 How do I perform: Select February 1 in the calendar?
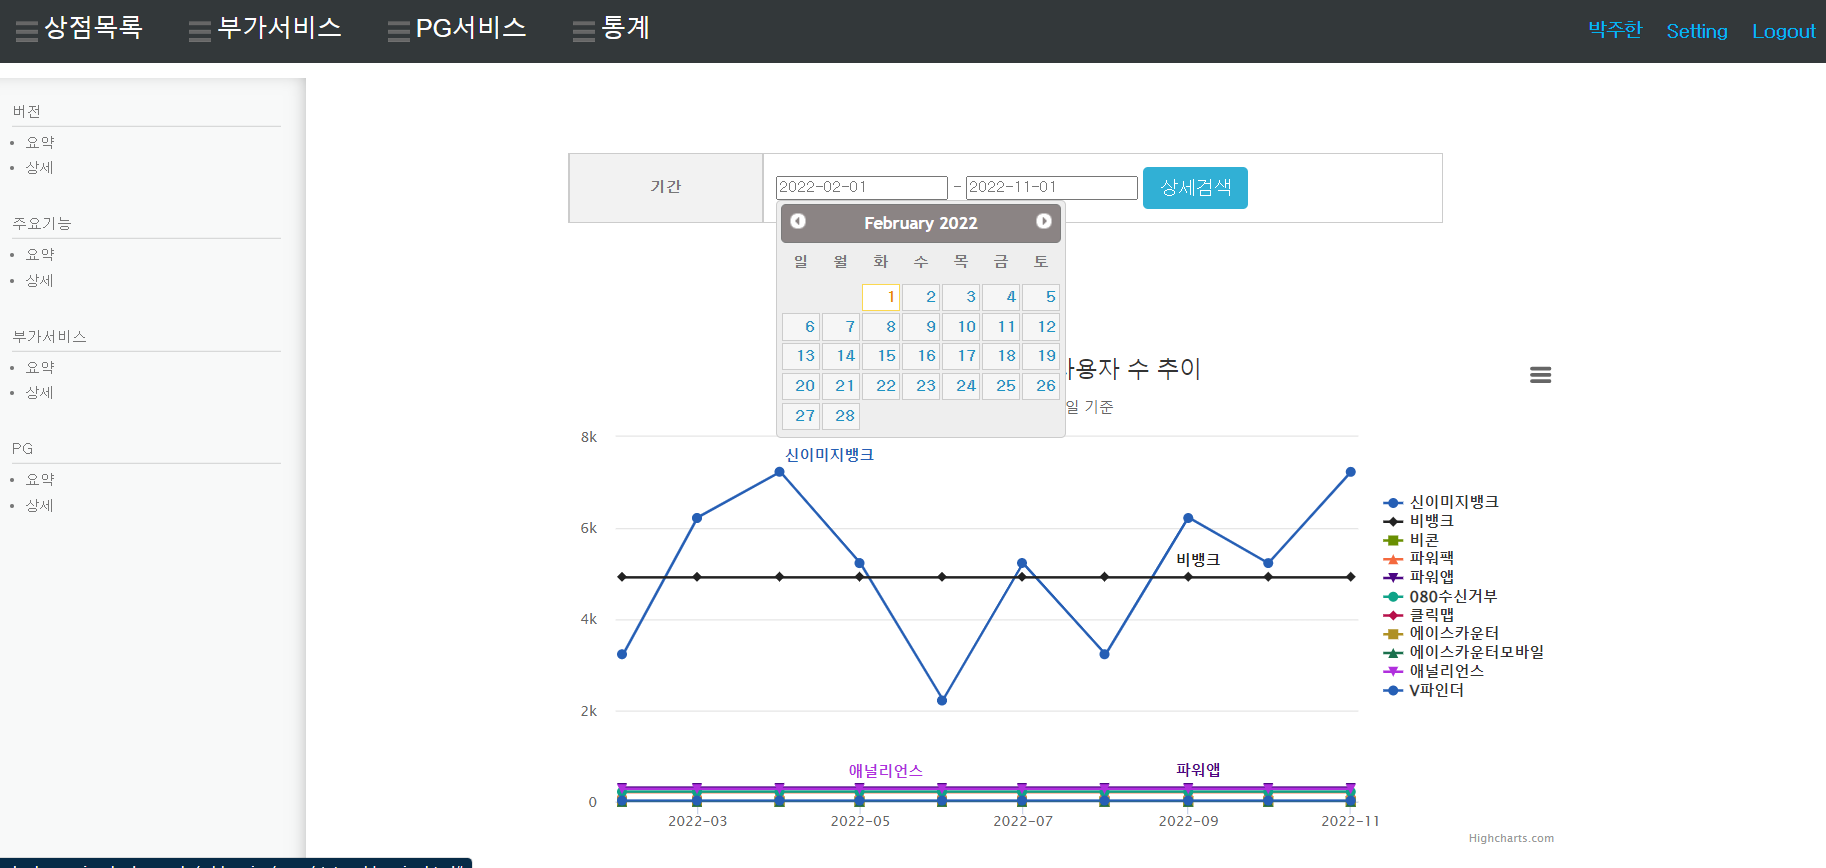[881, 297]
